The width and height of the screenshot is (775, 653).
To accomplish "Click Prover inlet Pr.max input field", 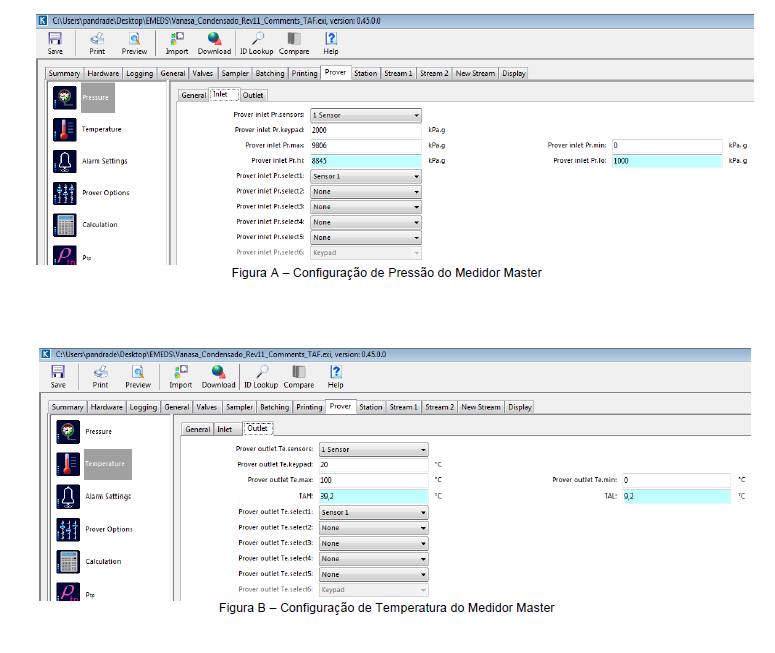I will click(366, 145).
